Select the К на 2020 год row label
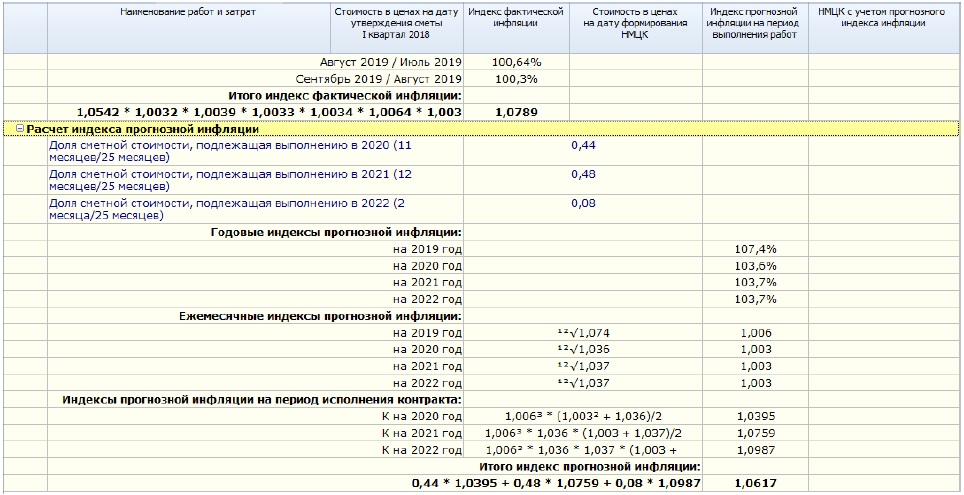Image resolution: width=964 pixels, height=495 pixels. pos(422,416)
